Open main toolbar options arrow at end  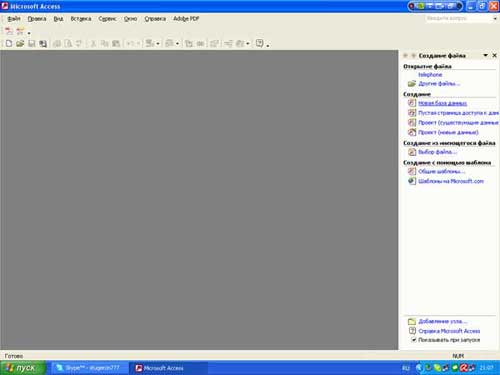coord(268,45)
